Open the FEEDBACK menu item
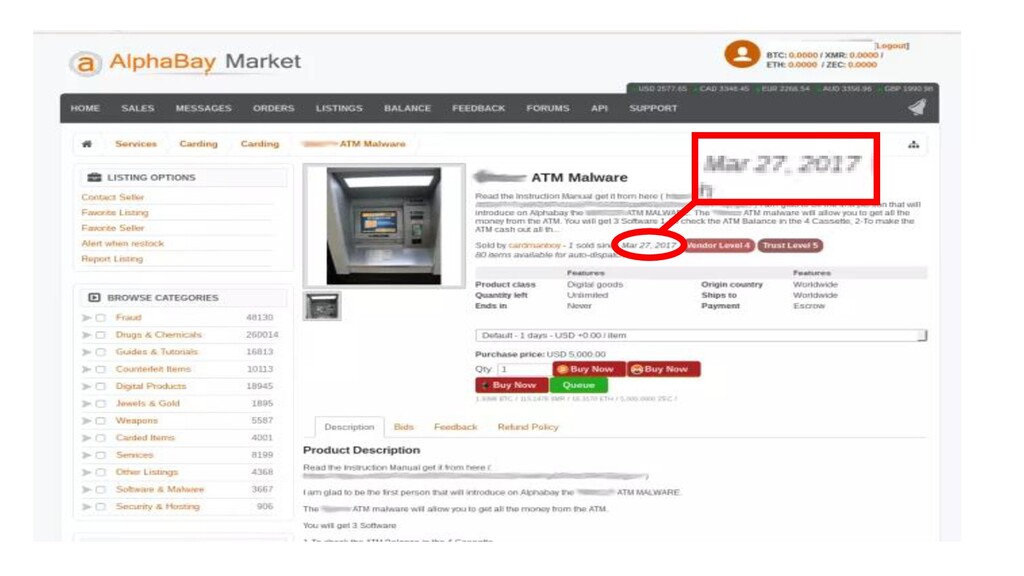Image resolution: width=1024 pixels, height=576 pixels. (479, 108)
